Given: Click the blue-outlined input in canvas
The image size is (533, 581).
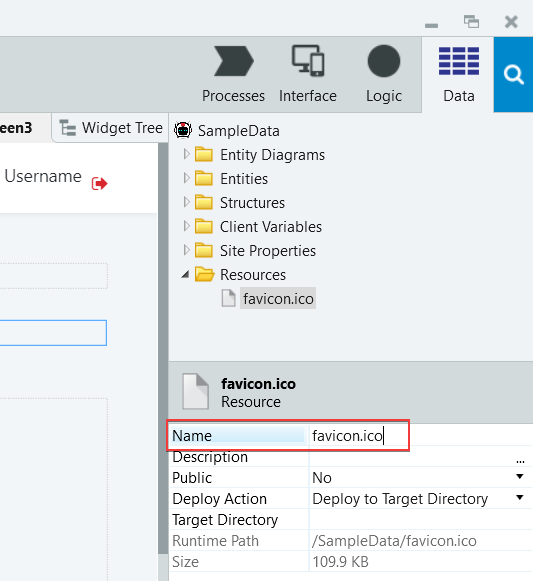Looking at the screenshot, I should 53,333.
